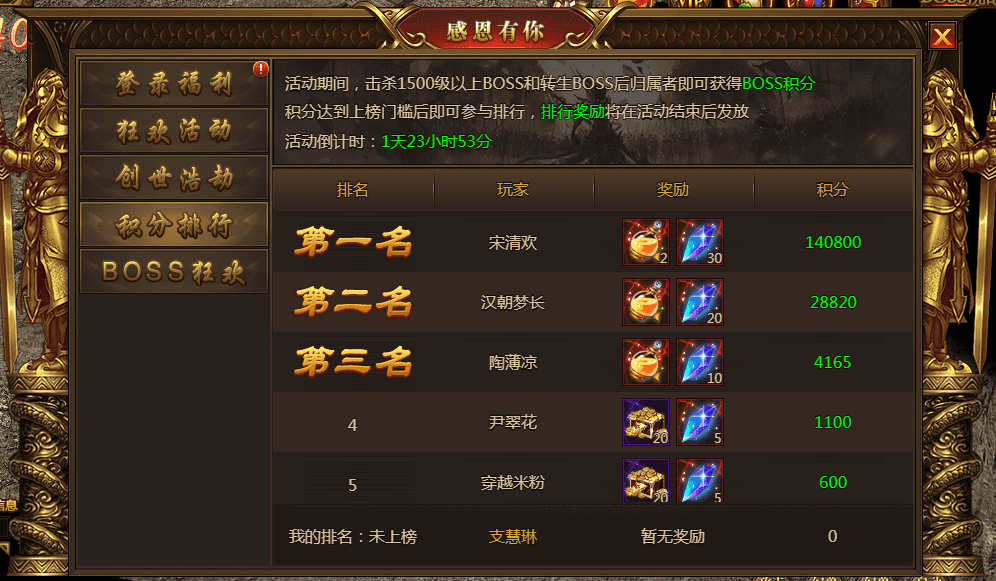The height and width of the screenshot is (581, 996).
Task: Click player name 汉朝梦长 in rankings
Action: [x=513, y=302]
